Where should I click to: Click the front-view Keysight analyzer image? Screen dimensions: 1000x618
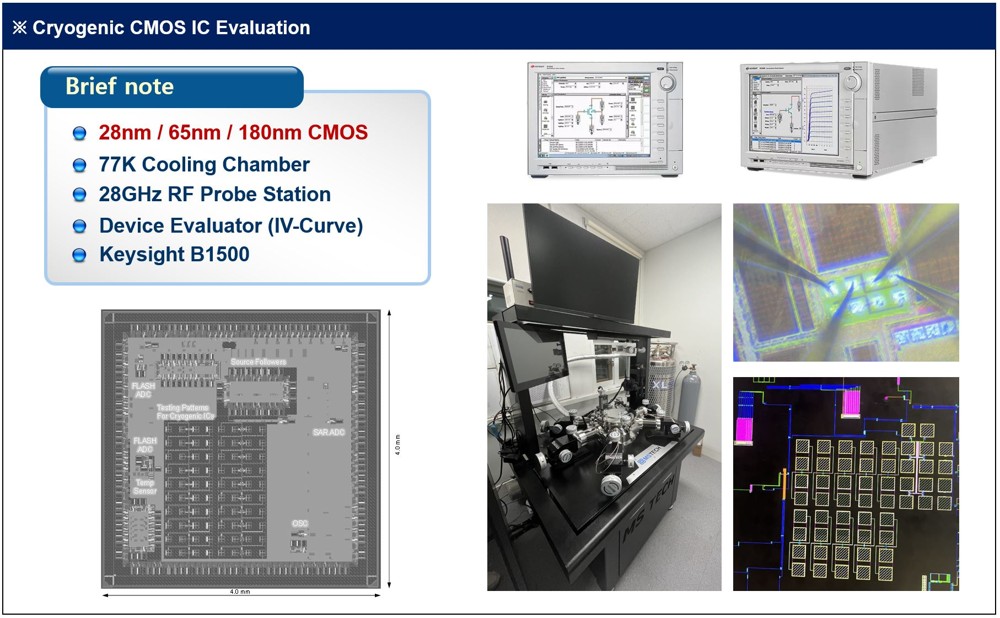(x=605, y=119)
